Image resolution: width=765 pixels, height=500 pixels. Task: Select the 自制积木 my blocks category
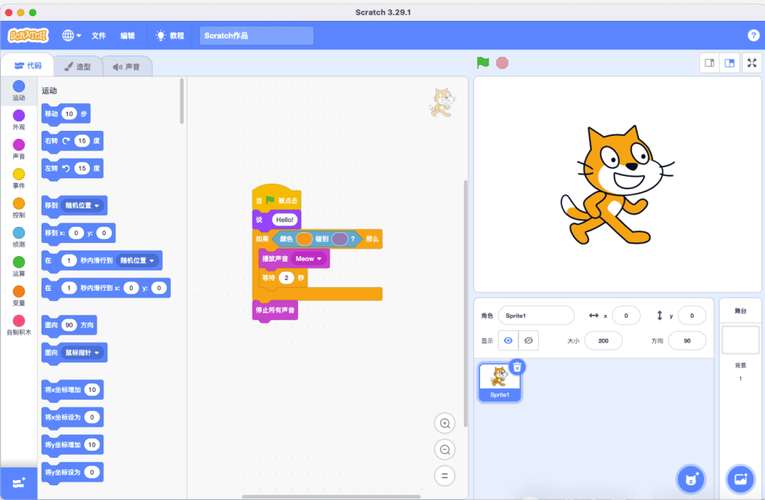tap(19, 325)
